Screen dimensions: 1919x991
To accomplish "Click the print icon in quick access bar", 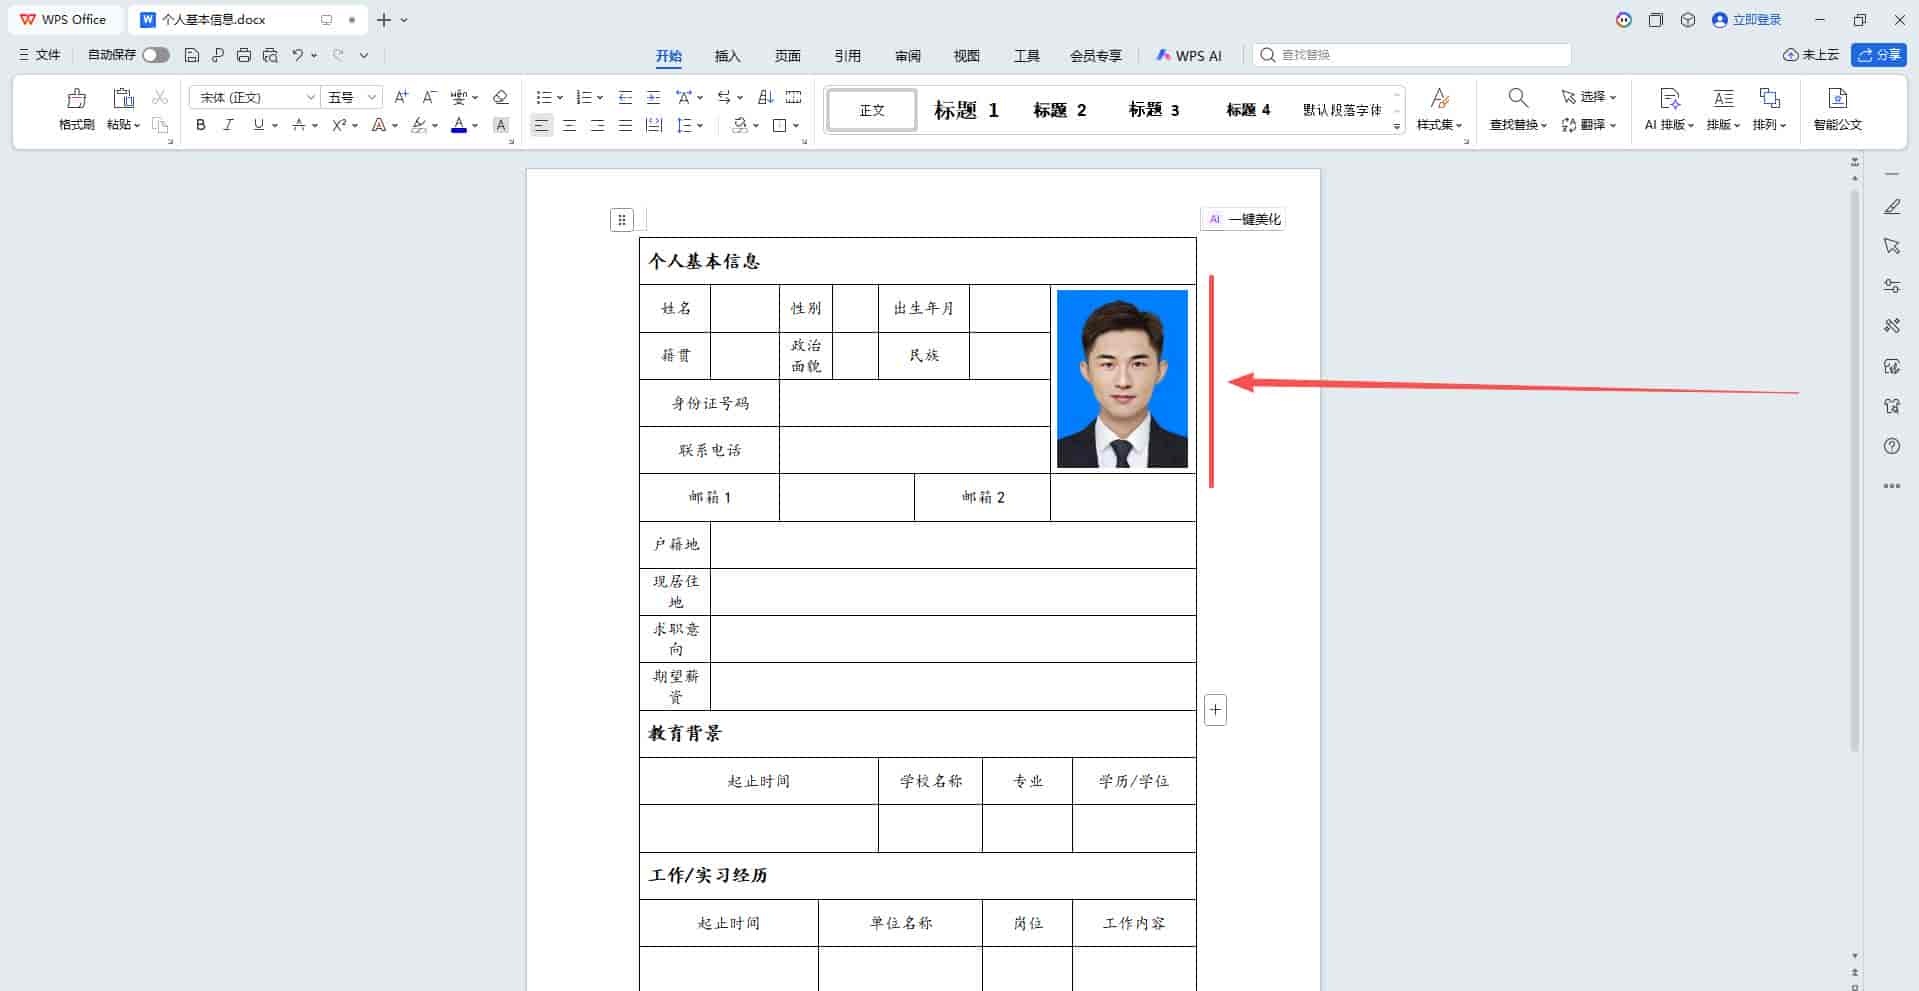I will tap(243, 55).
